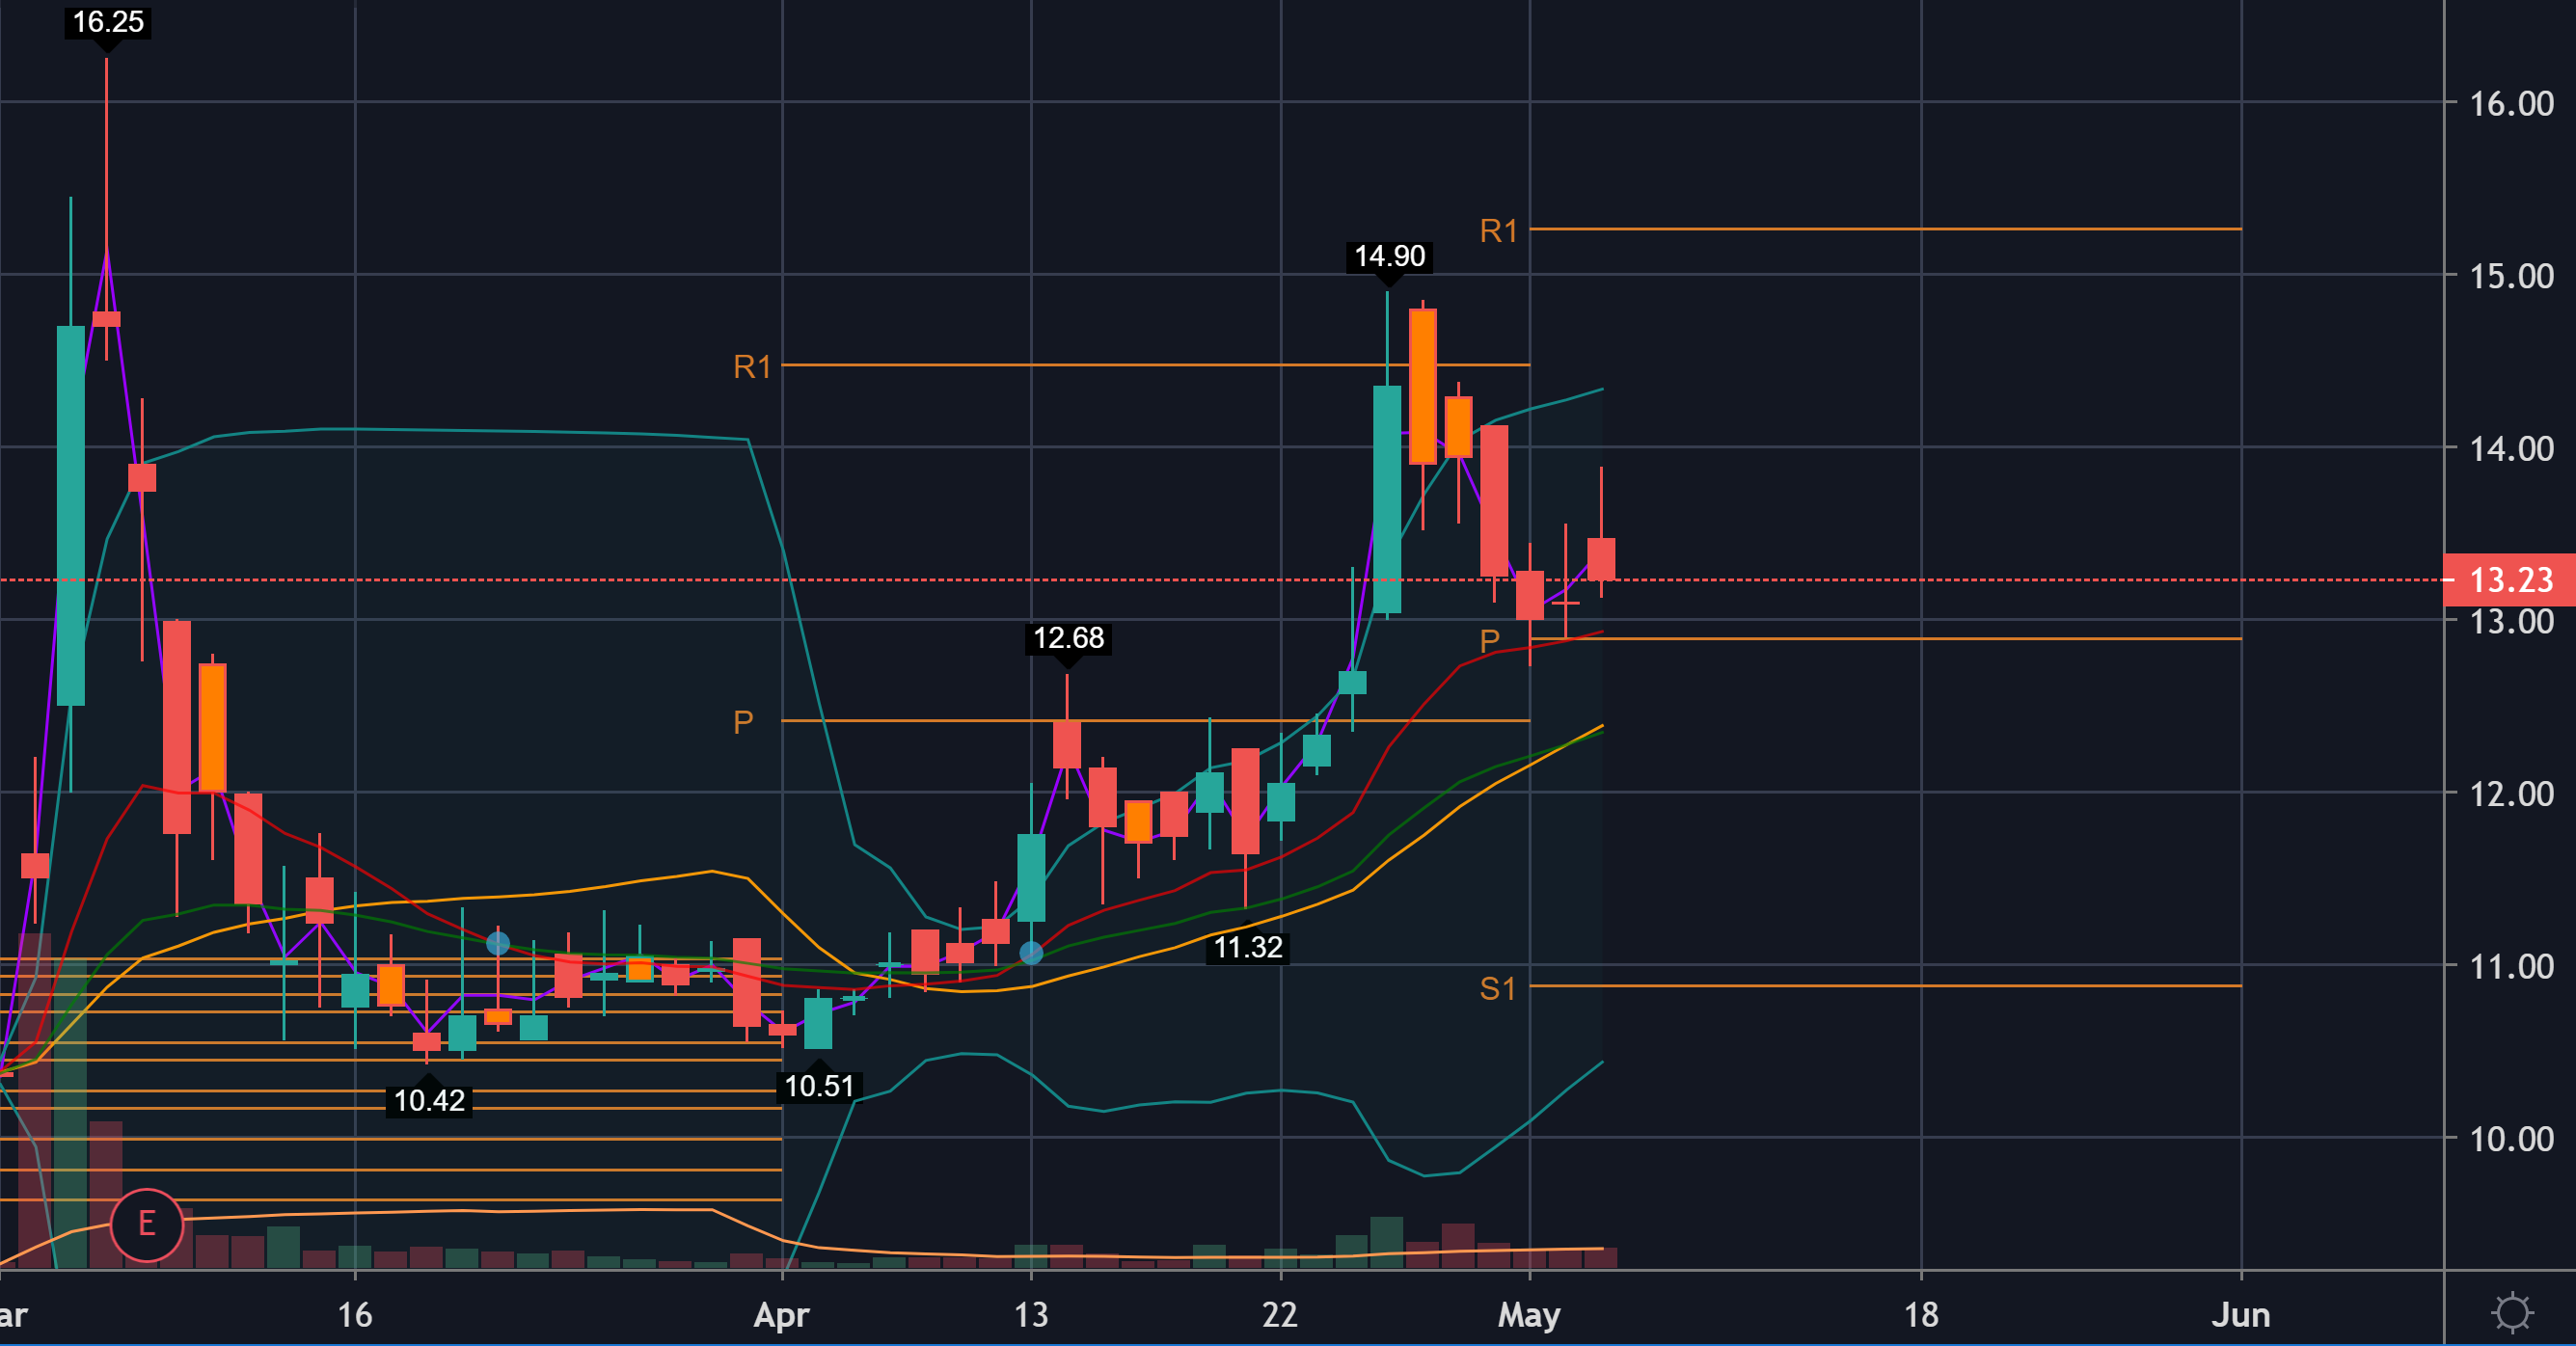Click the 15.00 price axis value
The width and height of the screenshot is (2576, 1346).
point(2511,276)
